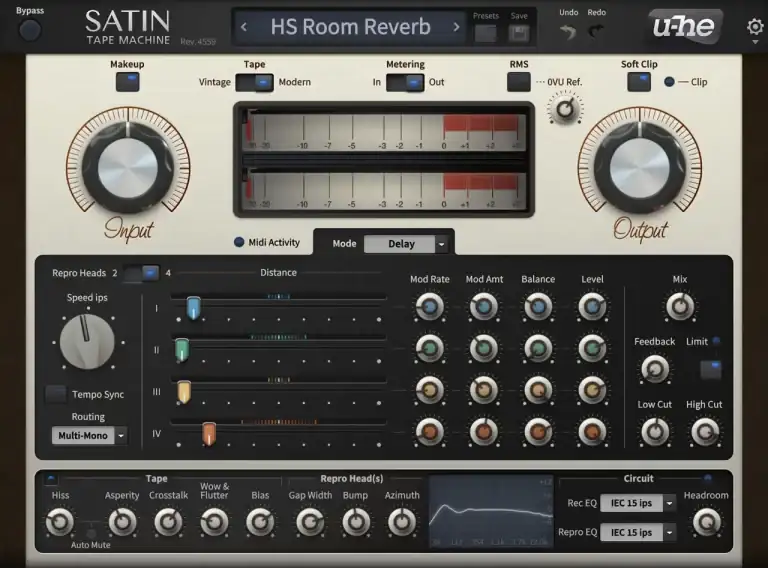The width and height of the screenshot is (768, 568).
Task: Click head I blue distance slider
Action: 193,308
